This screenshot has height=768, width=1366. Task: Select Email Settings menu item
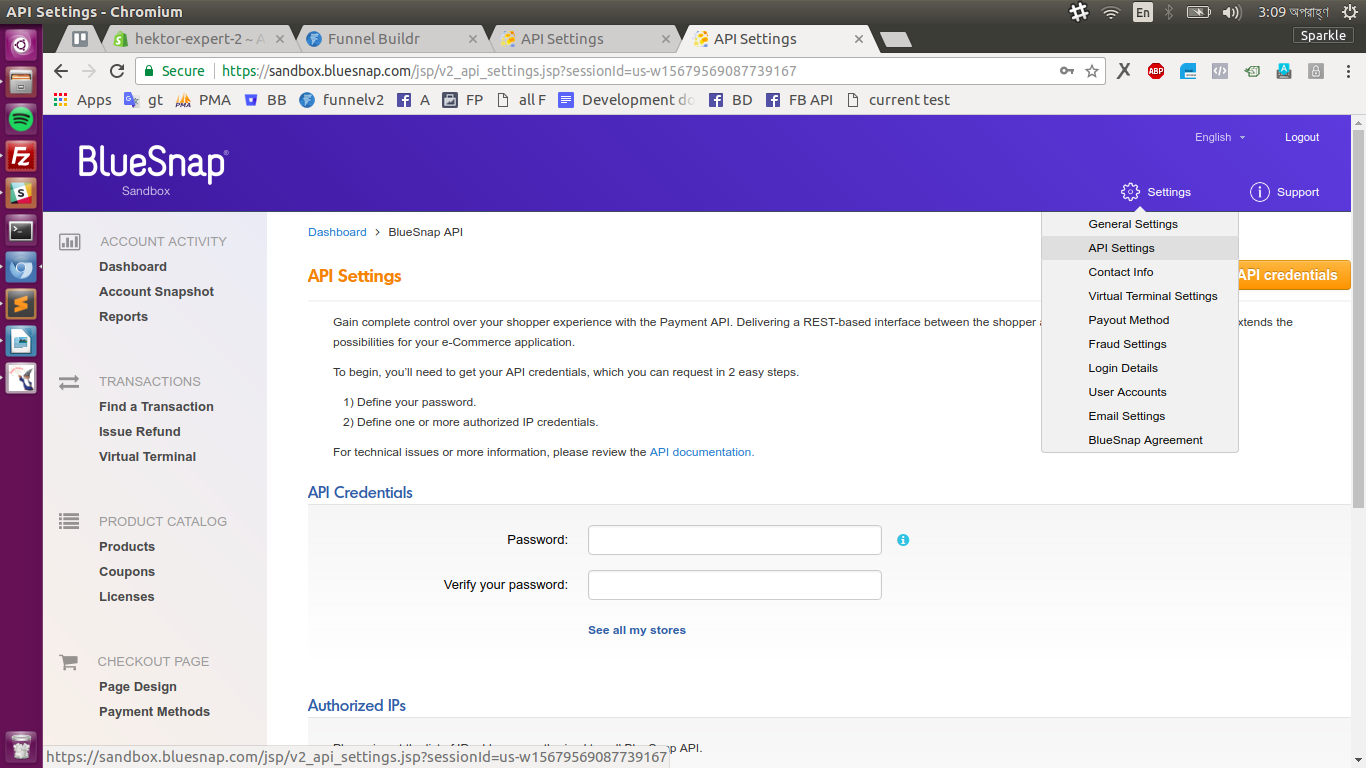coord(1139,416)
